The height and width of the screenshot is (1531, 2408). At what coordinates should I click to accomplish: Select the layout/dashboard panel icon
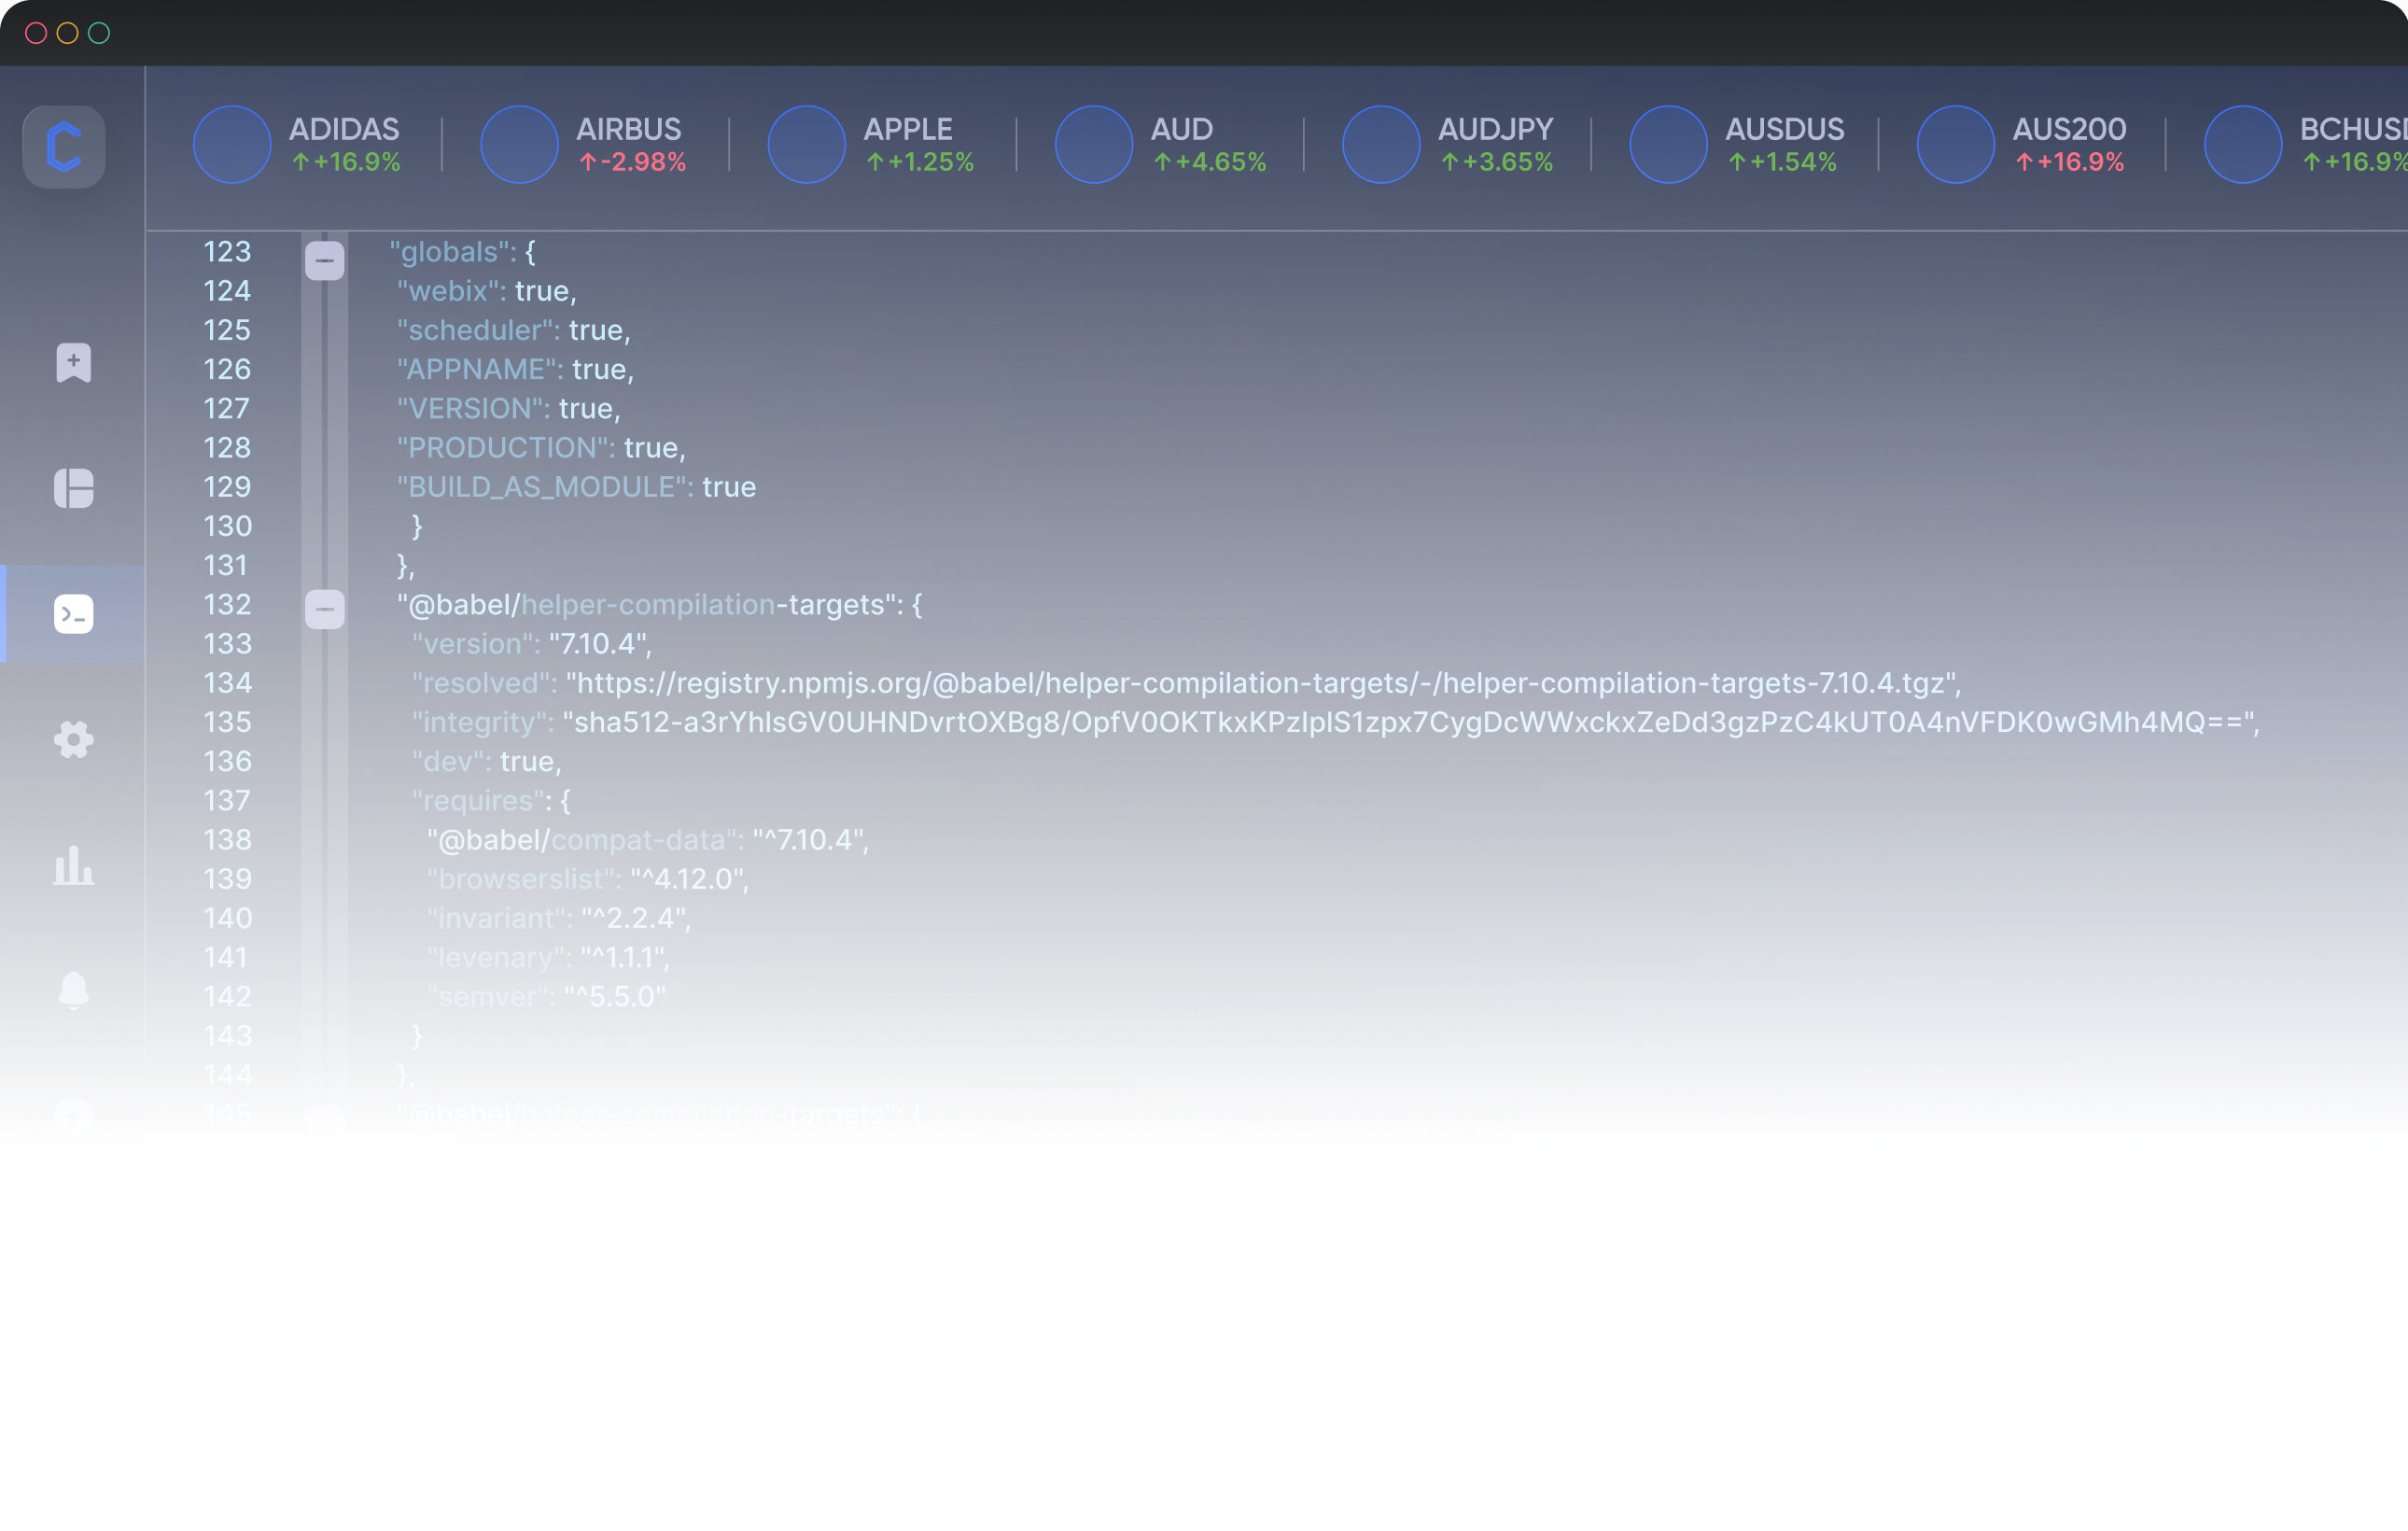pos(74,488)
